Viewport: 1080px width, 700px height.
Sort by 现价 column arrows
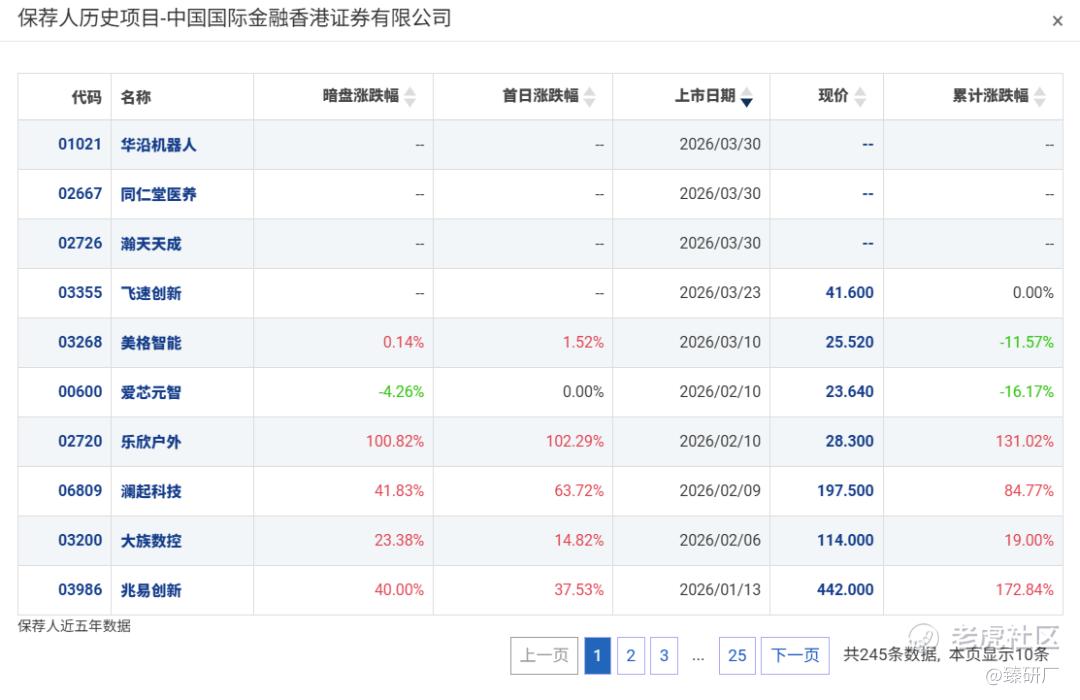click(860, 96)
